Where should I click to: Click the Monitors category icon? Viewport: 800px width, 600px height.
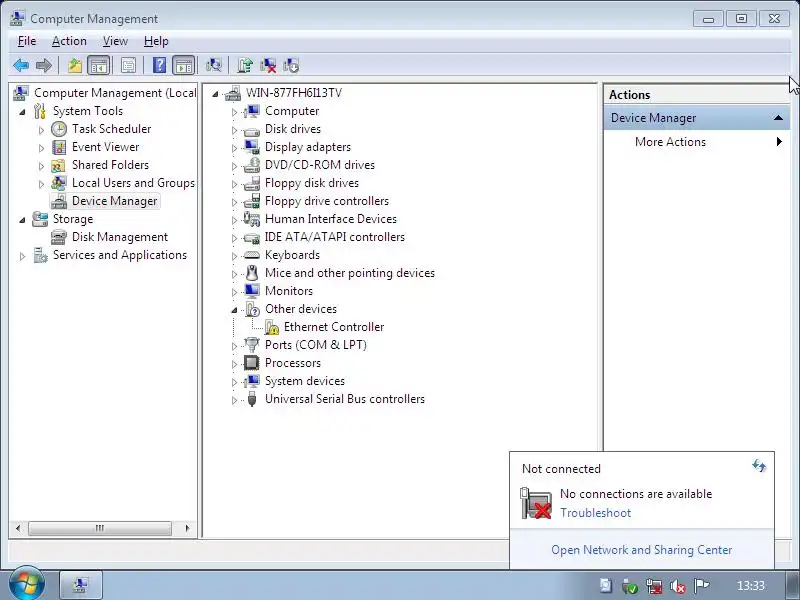(252, 291)
